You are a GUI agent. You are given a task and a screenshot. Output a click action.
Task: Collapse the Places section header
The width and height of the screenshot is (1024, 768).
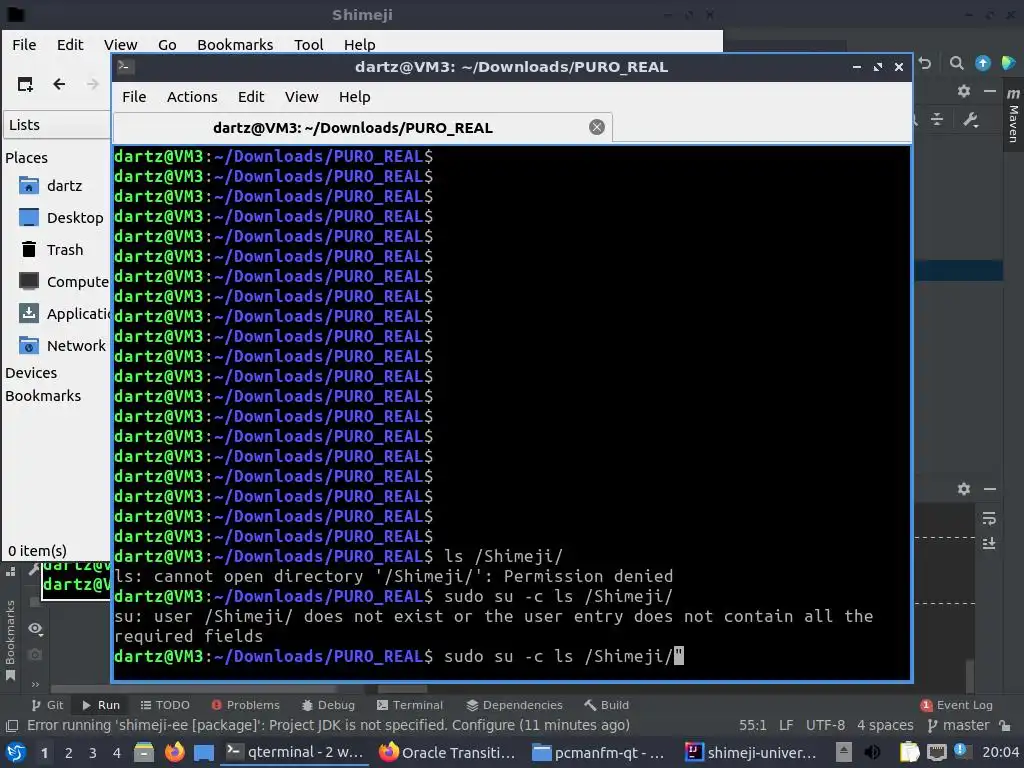click(27, 158)
